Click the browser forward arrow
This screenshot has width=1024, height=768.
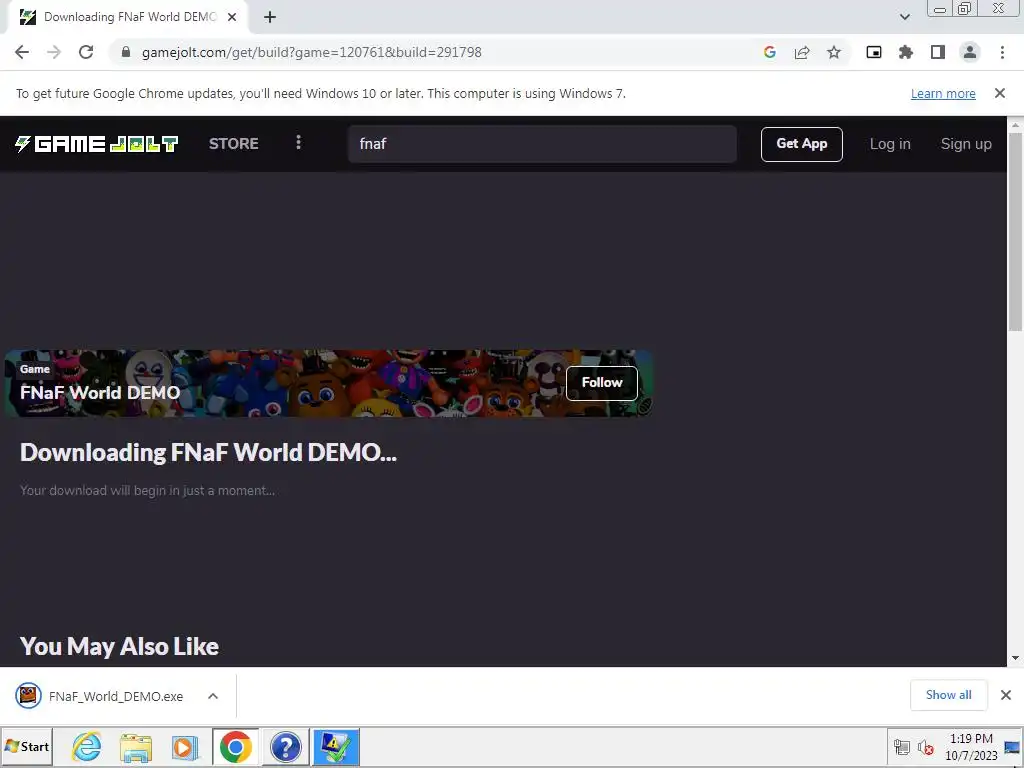54,52
